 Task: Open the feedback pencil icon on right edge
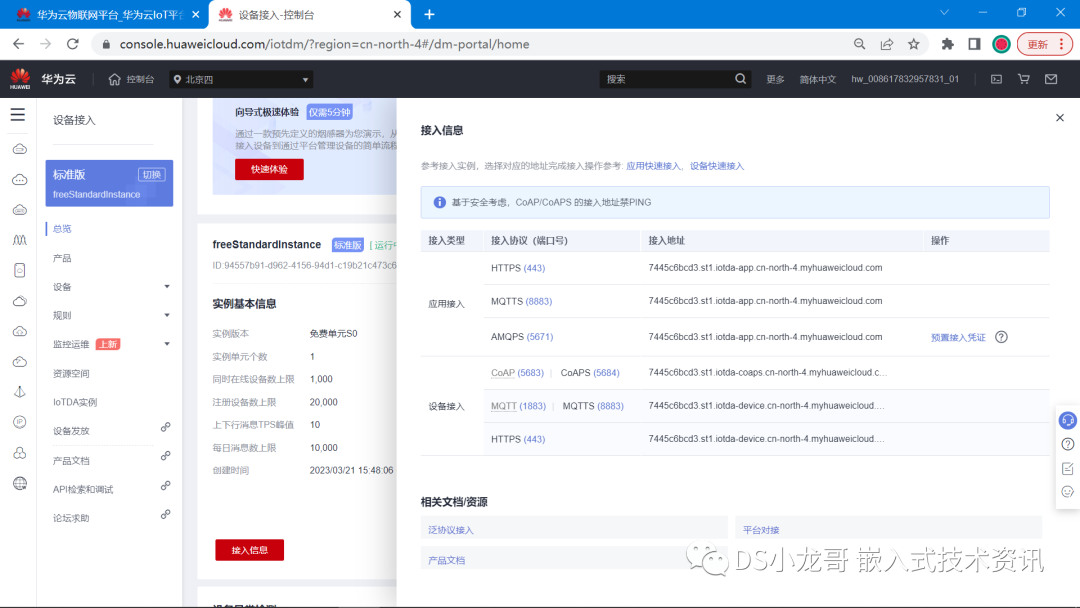[1068, 467]
